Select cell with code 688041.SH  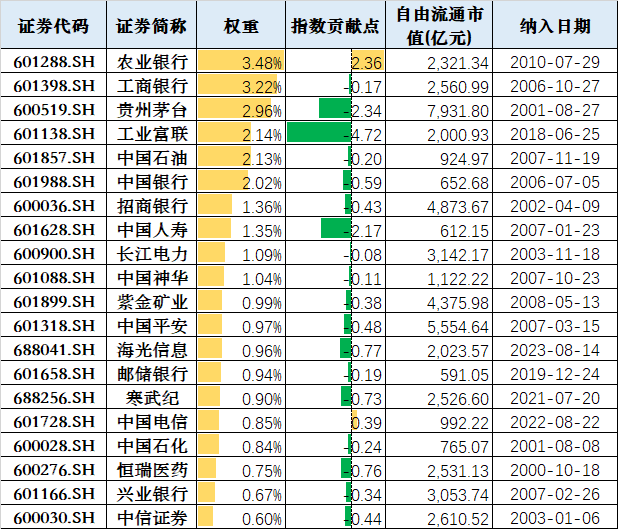point(53,349)
